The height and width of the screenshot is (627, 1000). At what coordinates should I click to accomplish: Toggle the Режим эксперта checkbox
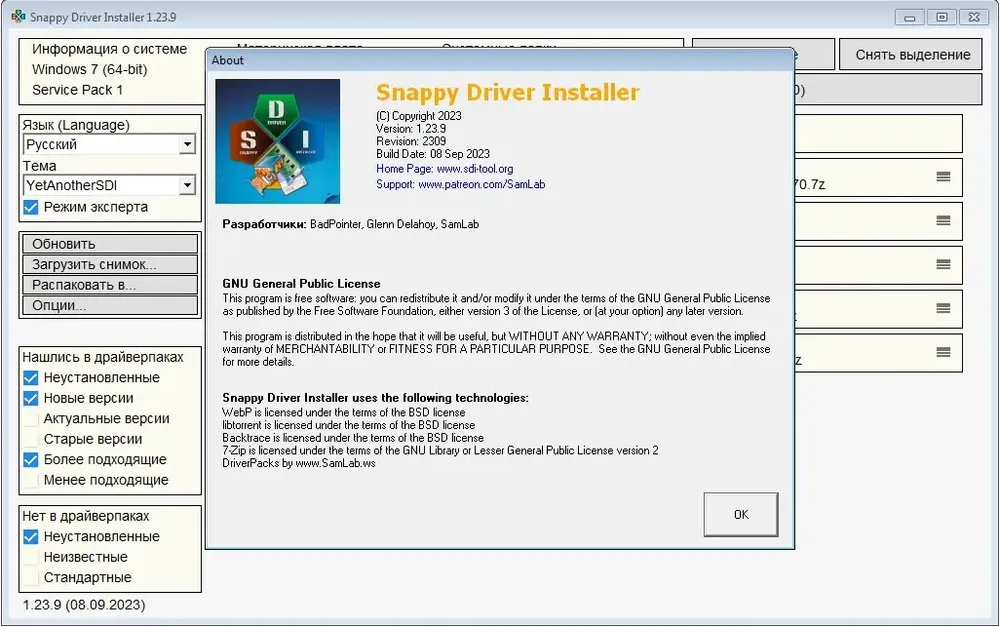point(31,207)
